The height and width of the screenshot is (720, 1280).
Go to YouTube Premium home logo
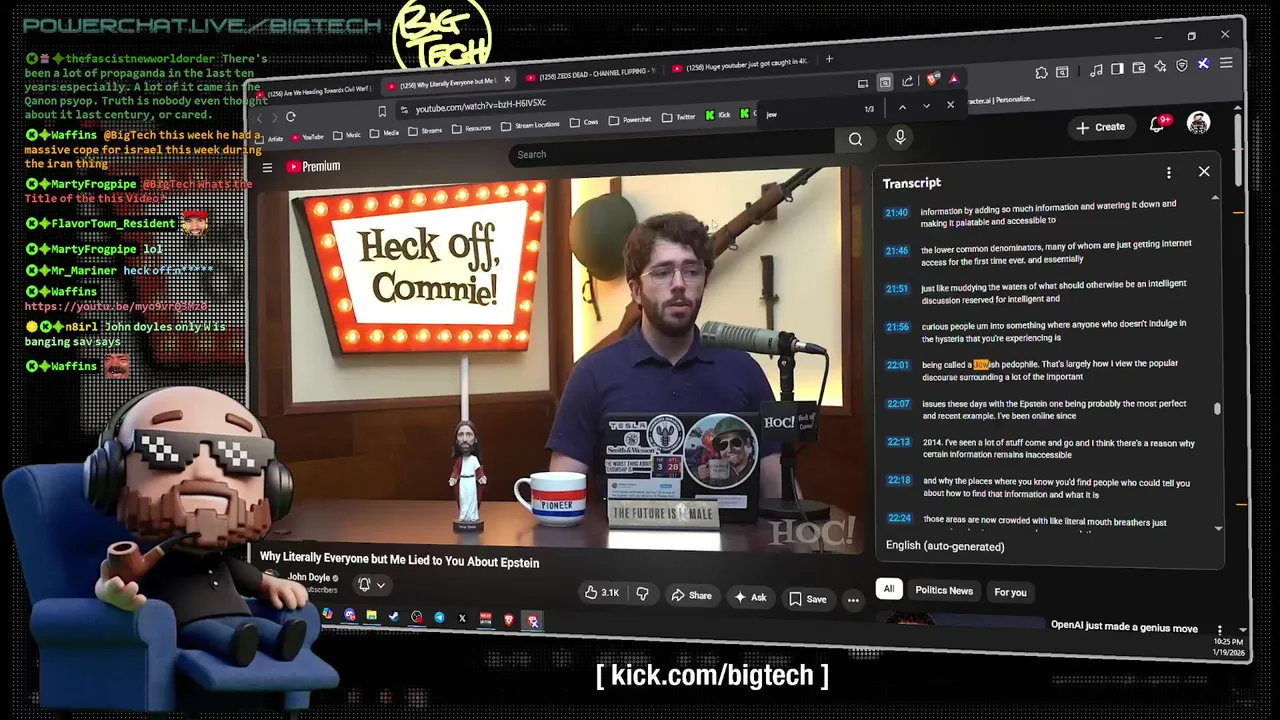(x=314, y=166)
